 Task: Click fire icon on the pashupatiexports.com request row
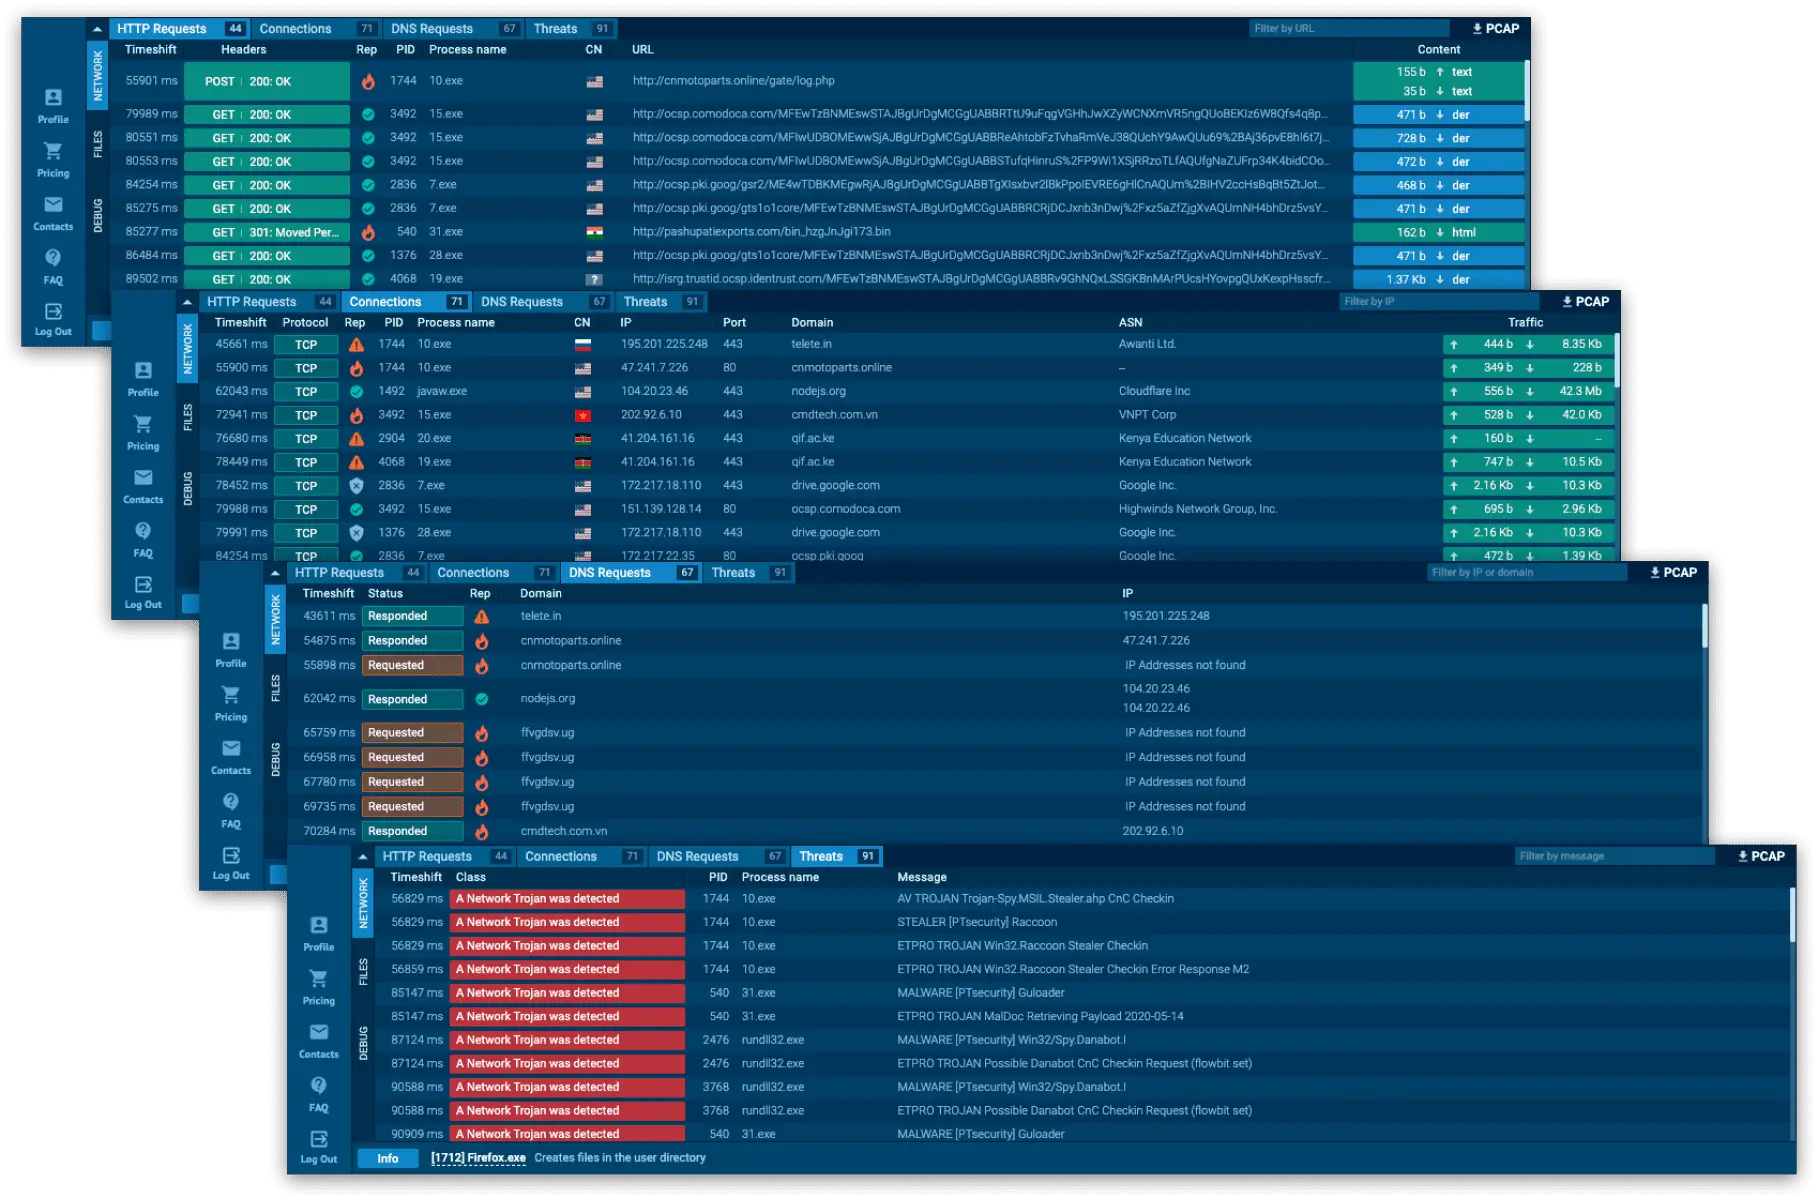[368, 232]
